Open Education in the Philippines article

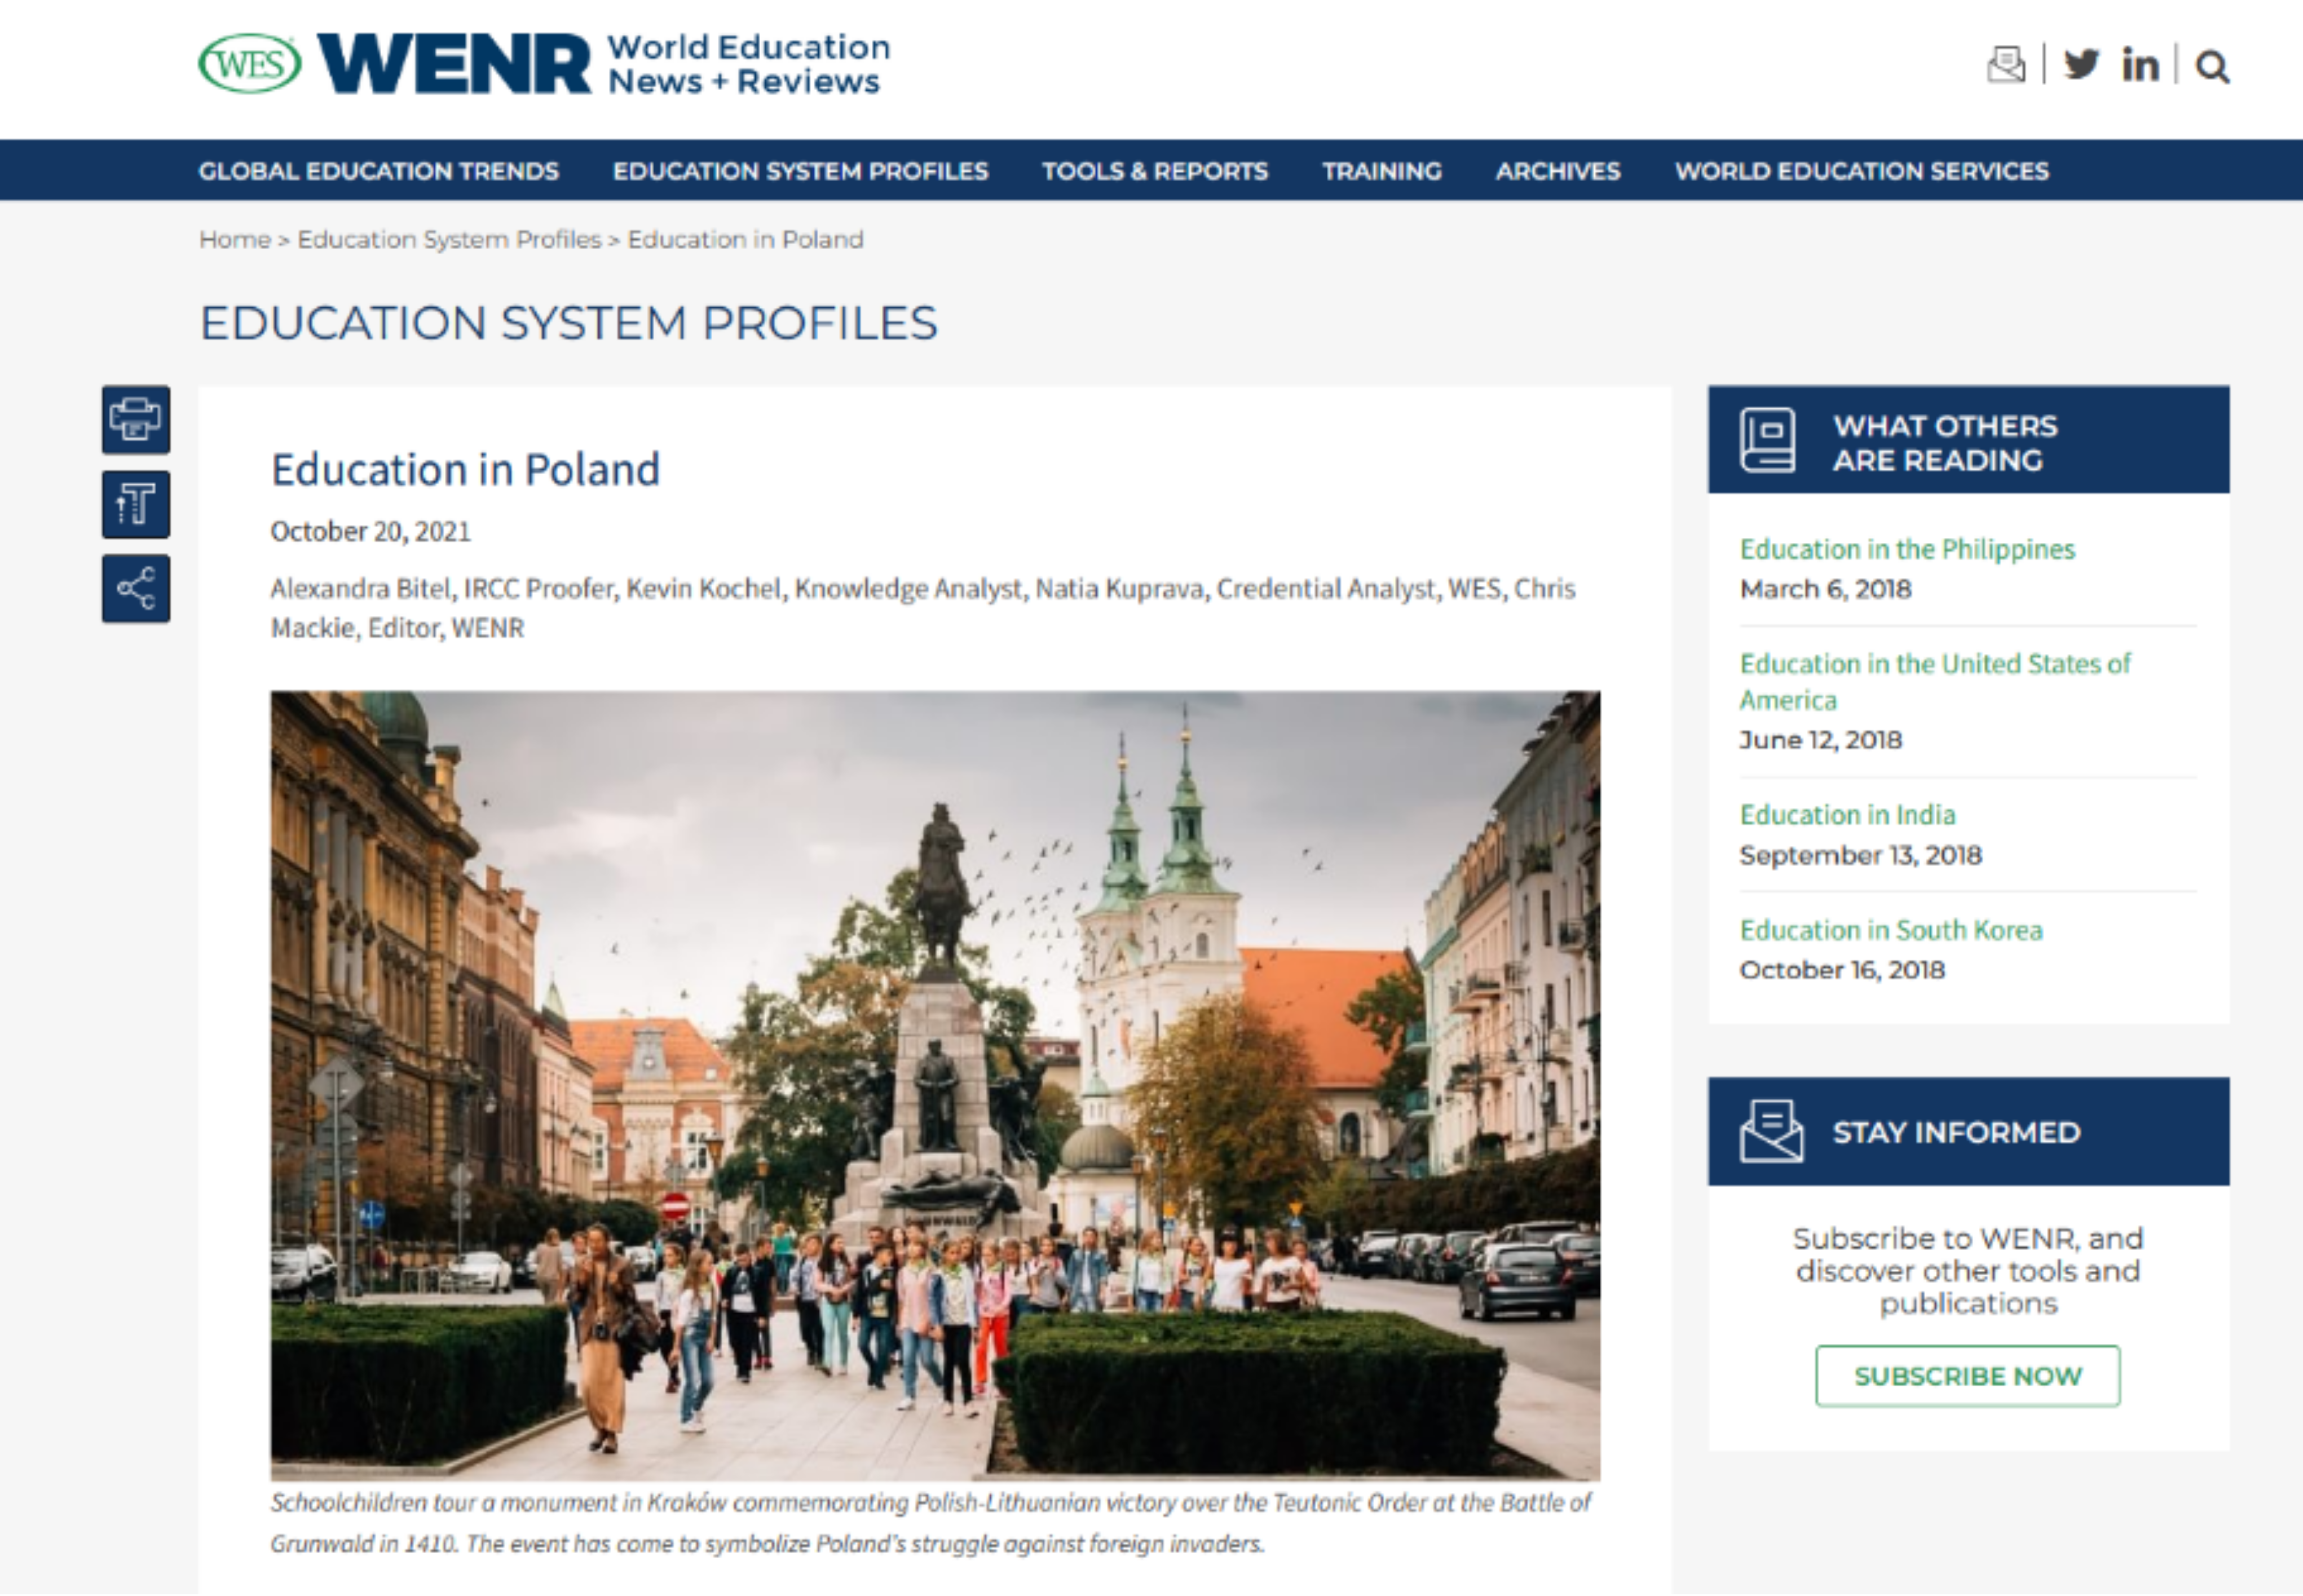tap(1907, 549)
